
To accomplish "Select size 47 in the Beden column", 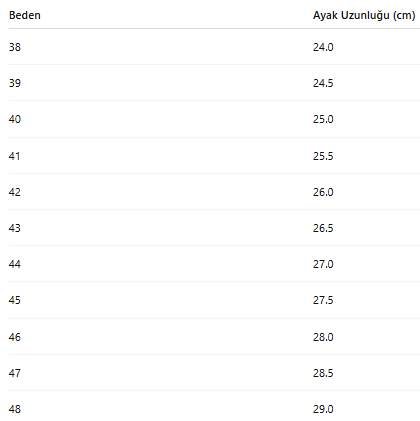I will pos(15,373).
